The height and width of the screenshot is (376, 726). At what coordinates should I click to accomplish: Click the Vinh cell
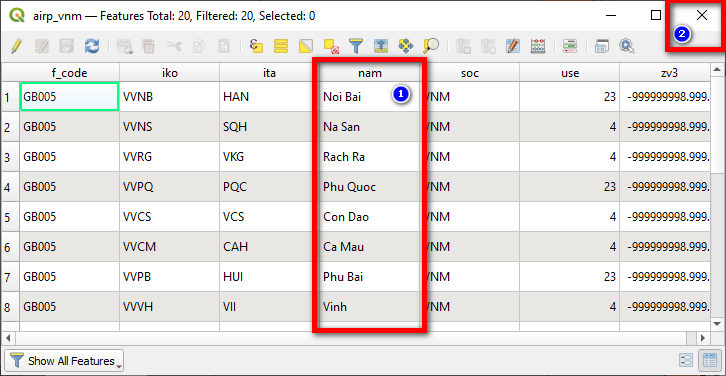(x=369, y=307)
